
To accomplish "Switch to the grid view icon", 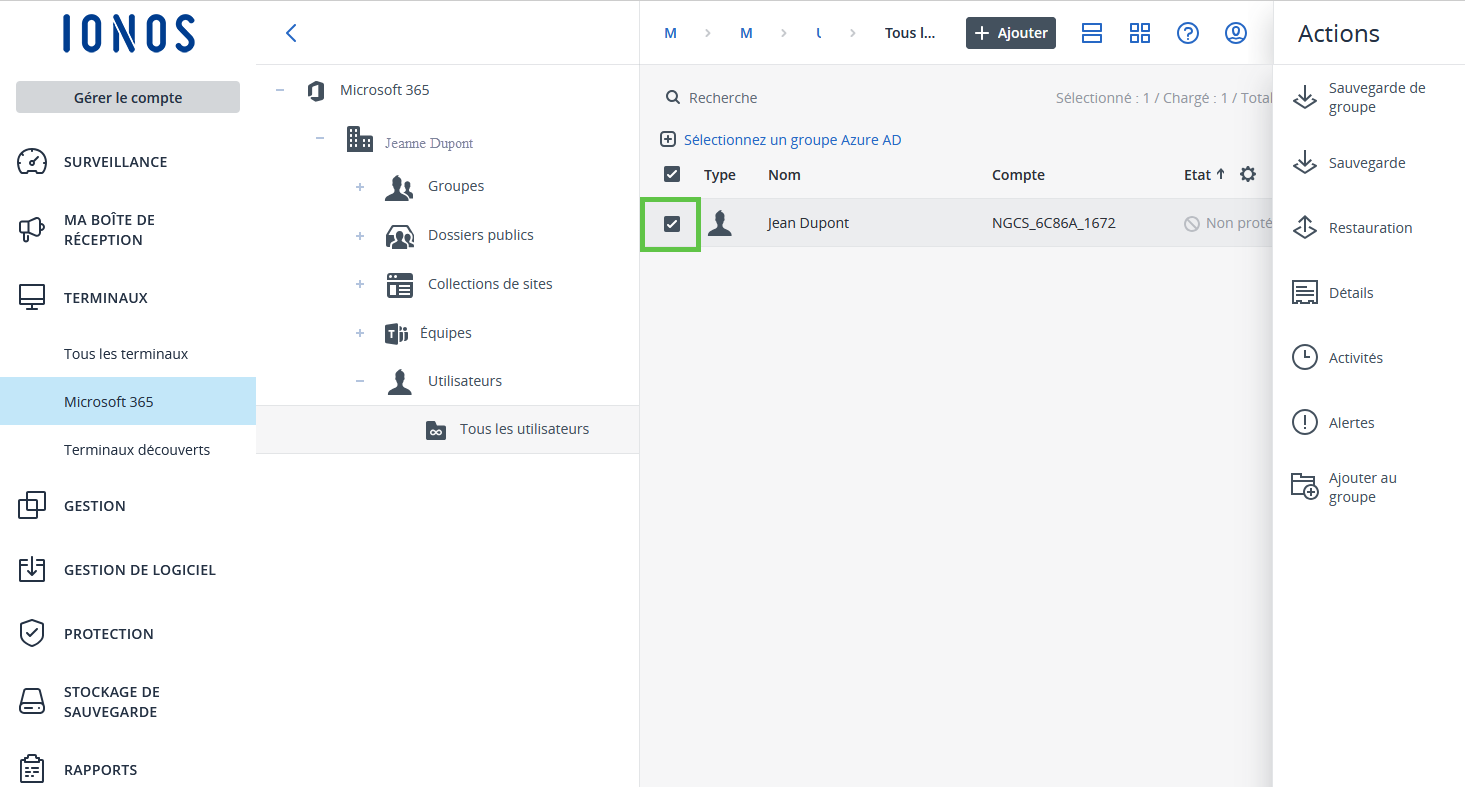I will [1140, 33].
